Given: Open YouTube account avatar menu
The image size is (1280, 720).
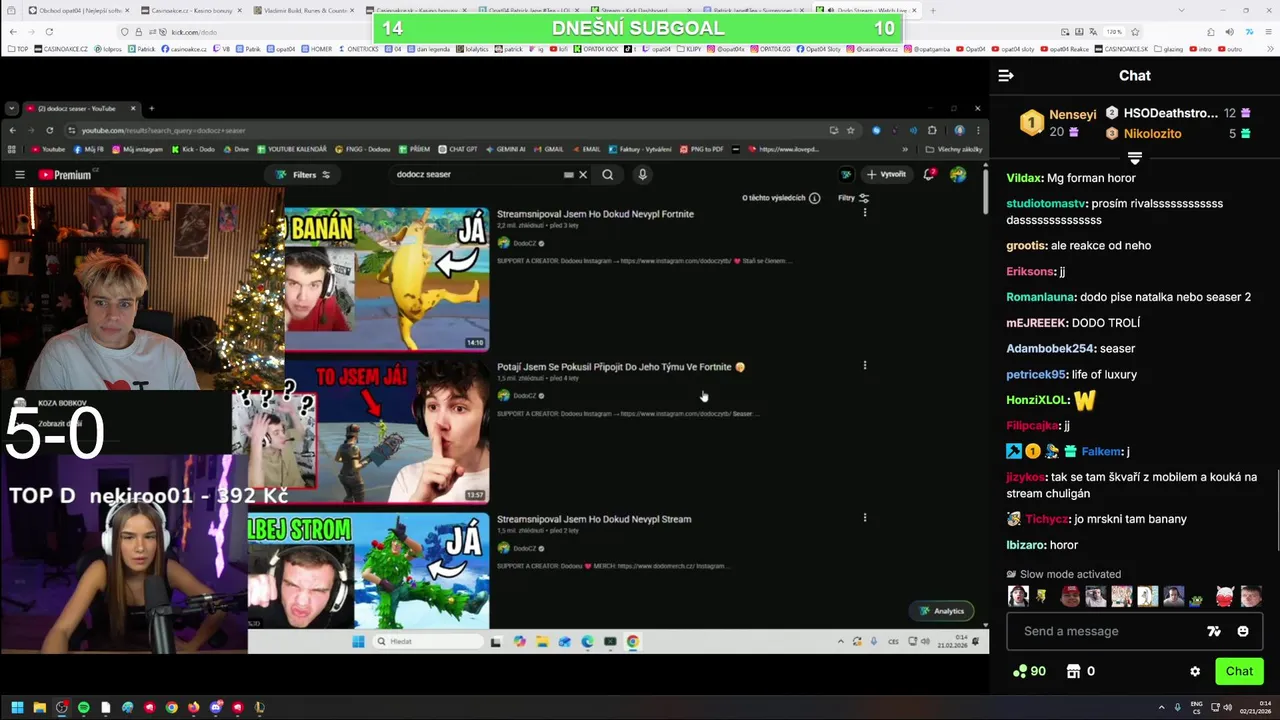Looking at the screenshot, I should (x=958, y=174).
